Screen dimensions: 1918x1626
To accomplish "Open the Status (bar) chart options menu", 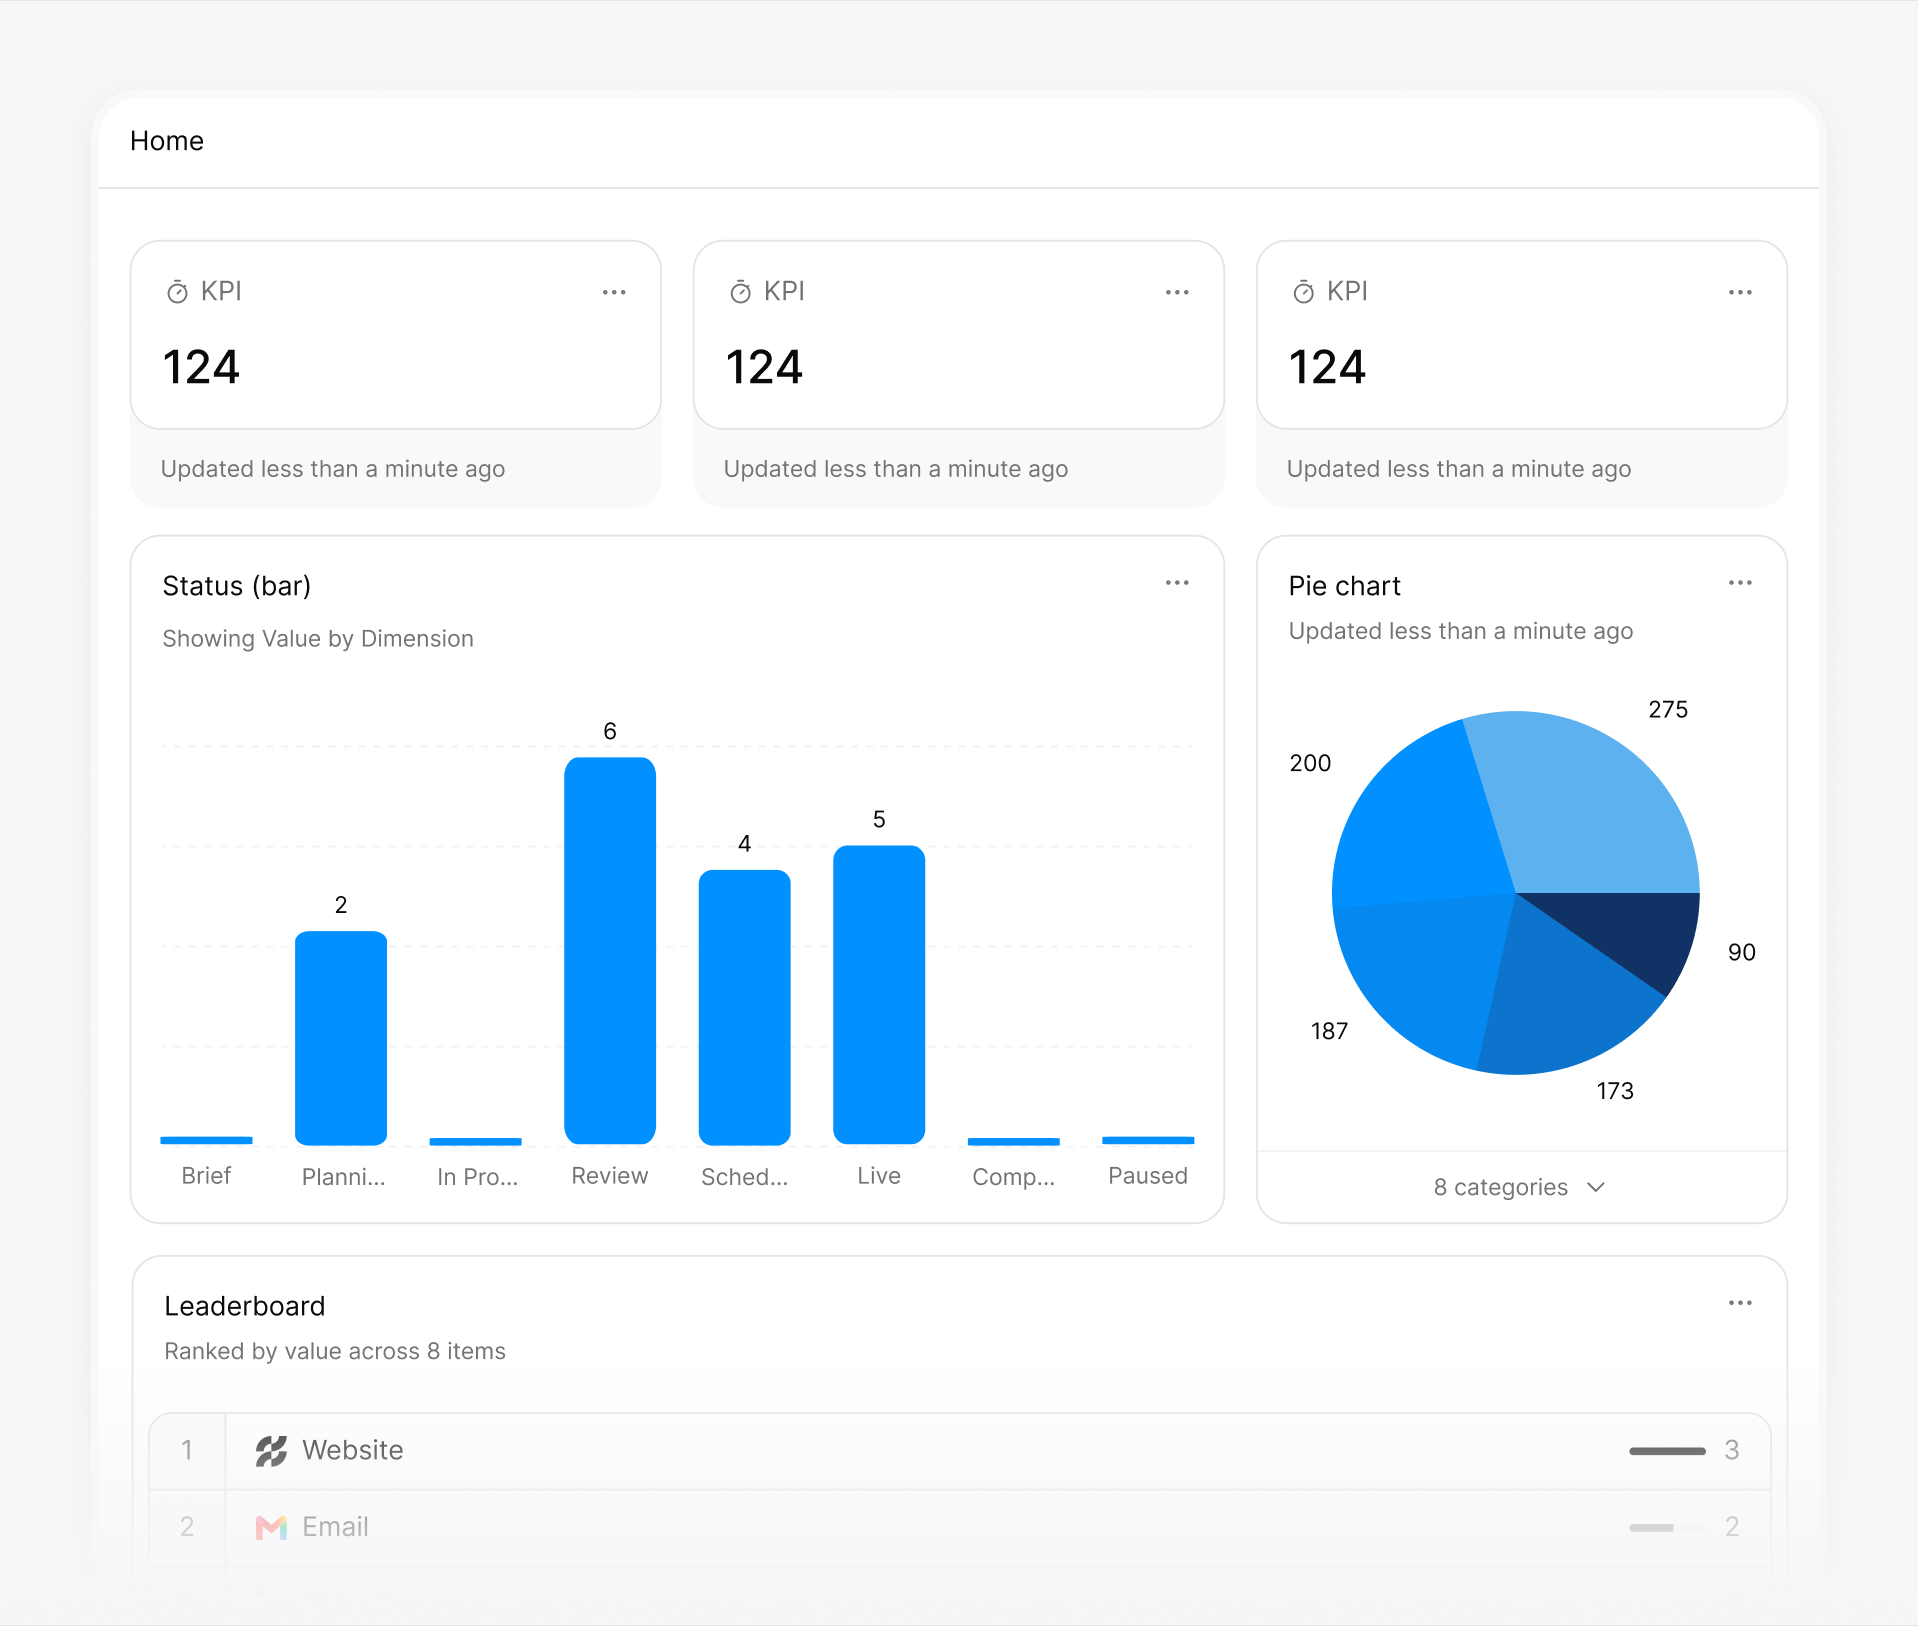I will (x=1177, y=582).
